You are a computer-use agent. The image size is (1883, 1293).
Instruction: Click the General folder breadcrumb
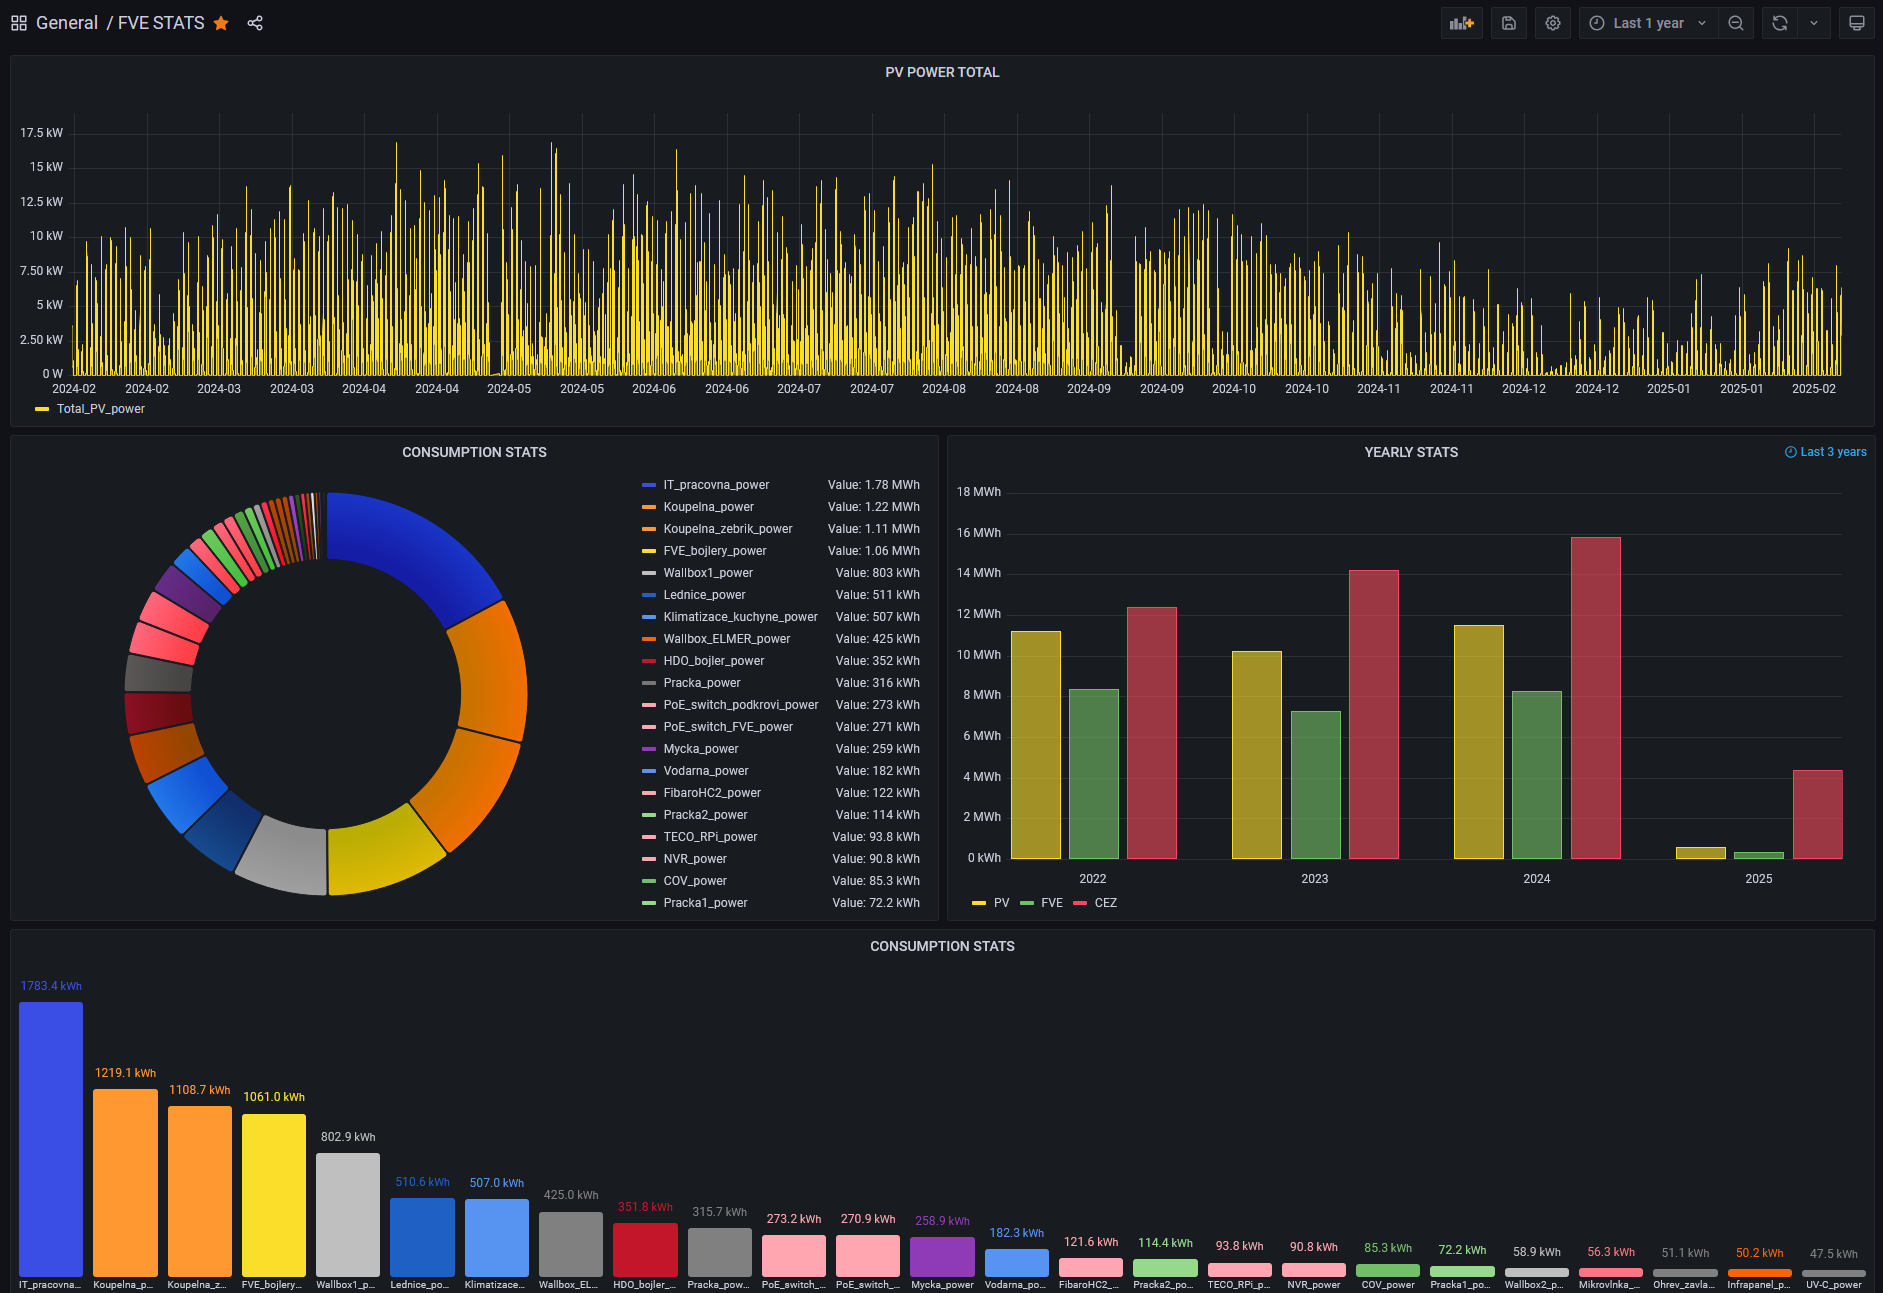pos(67,23)
